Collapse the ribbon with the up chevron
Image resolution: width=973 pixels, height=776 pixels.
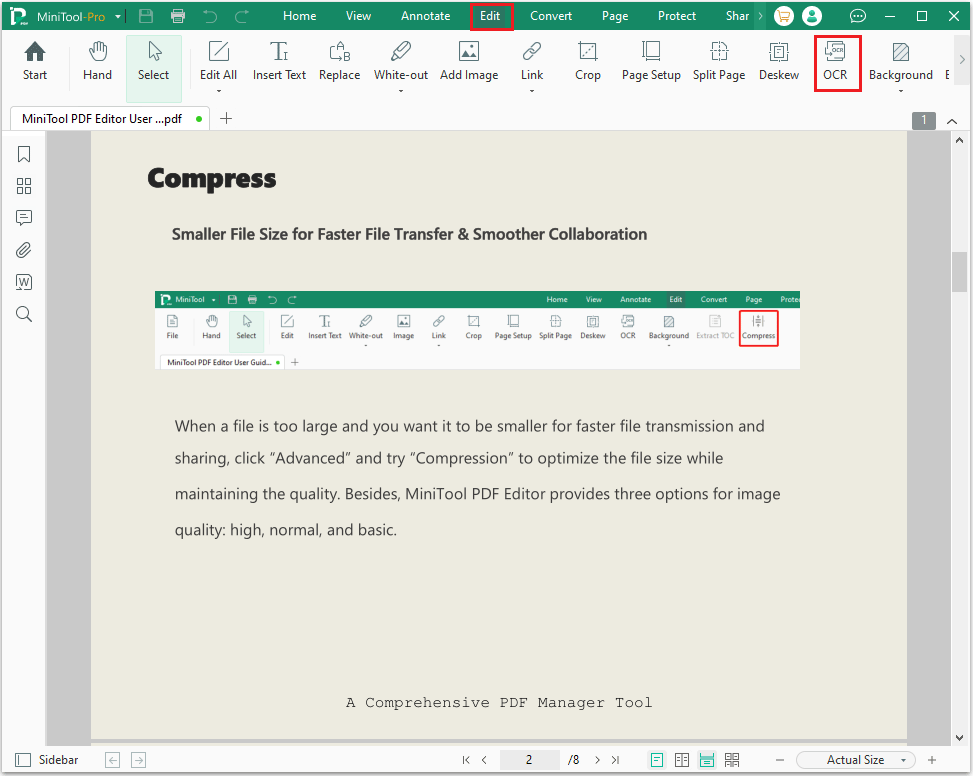pos(952,121)
